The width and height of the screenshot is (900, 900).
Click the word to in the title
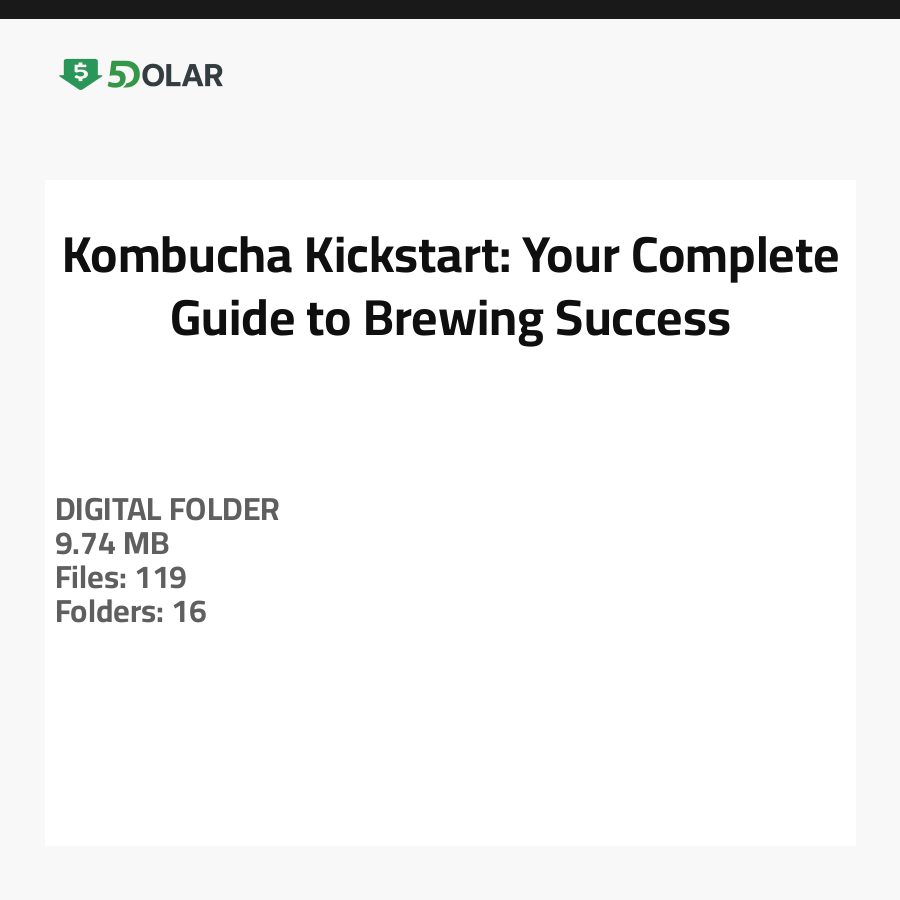tap(329, 318)
